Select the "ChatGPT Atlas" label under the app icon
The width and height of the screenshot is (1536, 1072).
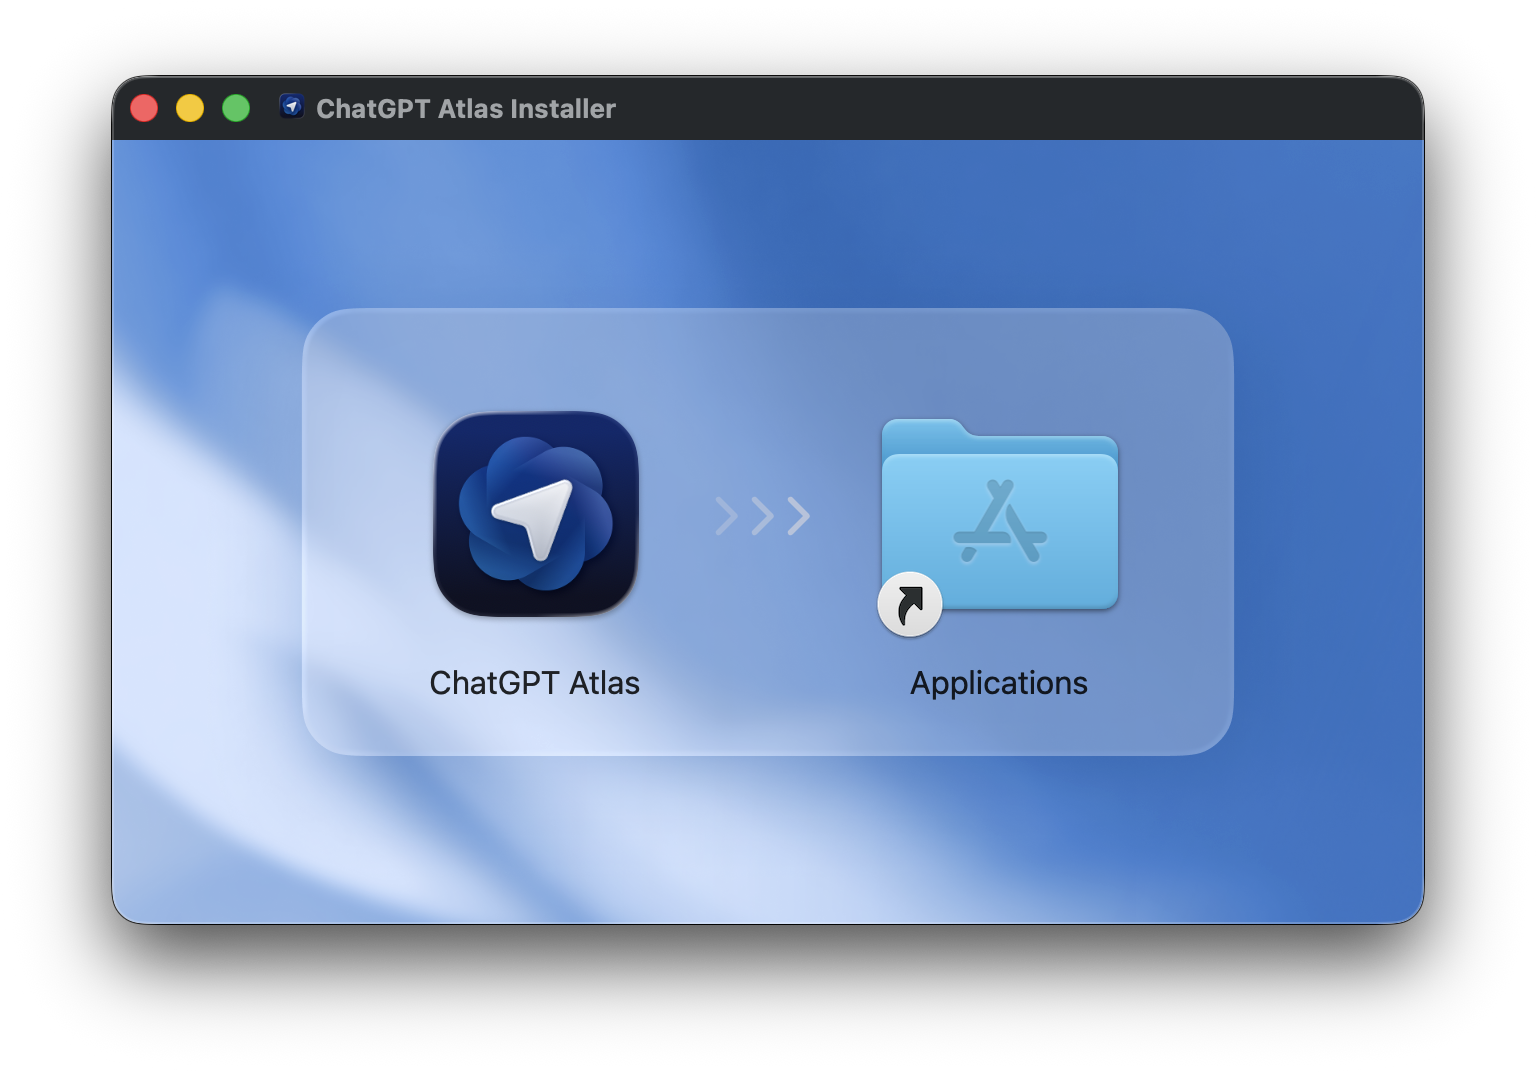click(534, 683)
